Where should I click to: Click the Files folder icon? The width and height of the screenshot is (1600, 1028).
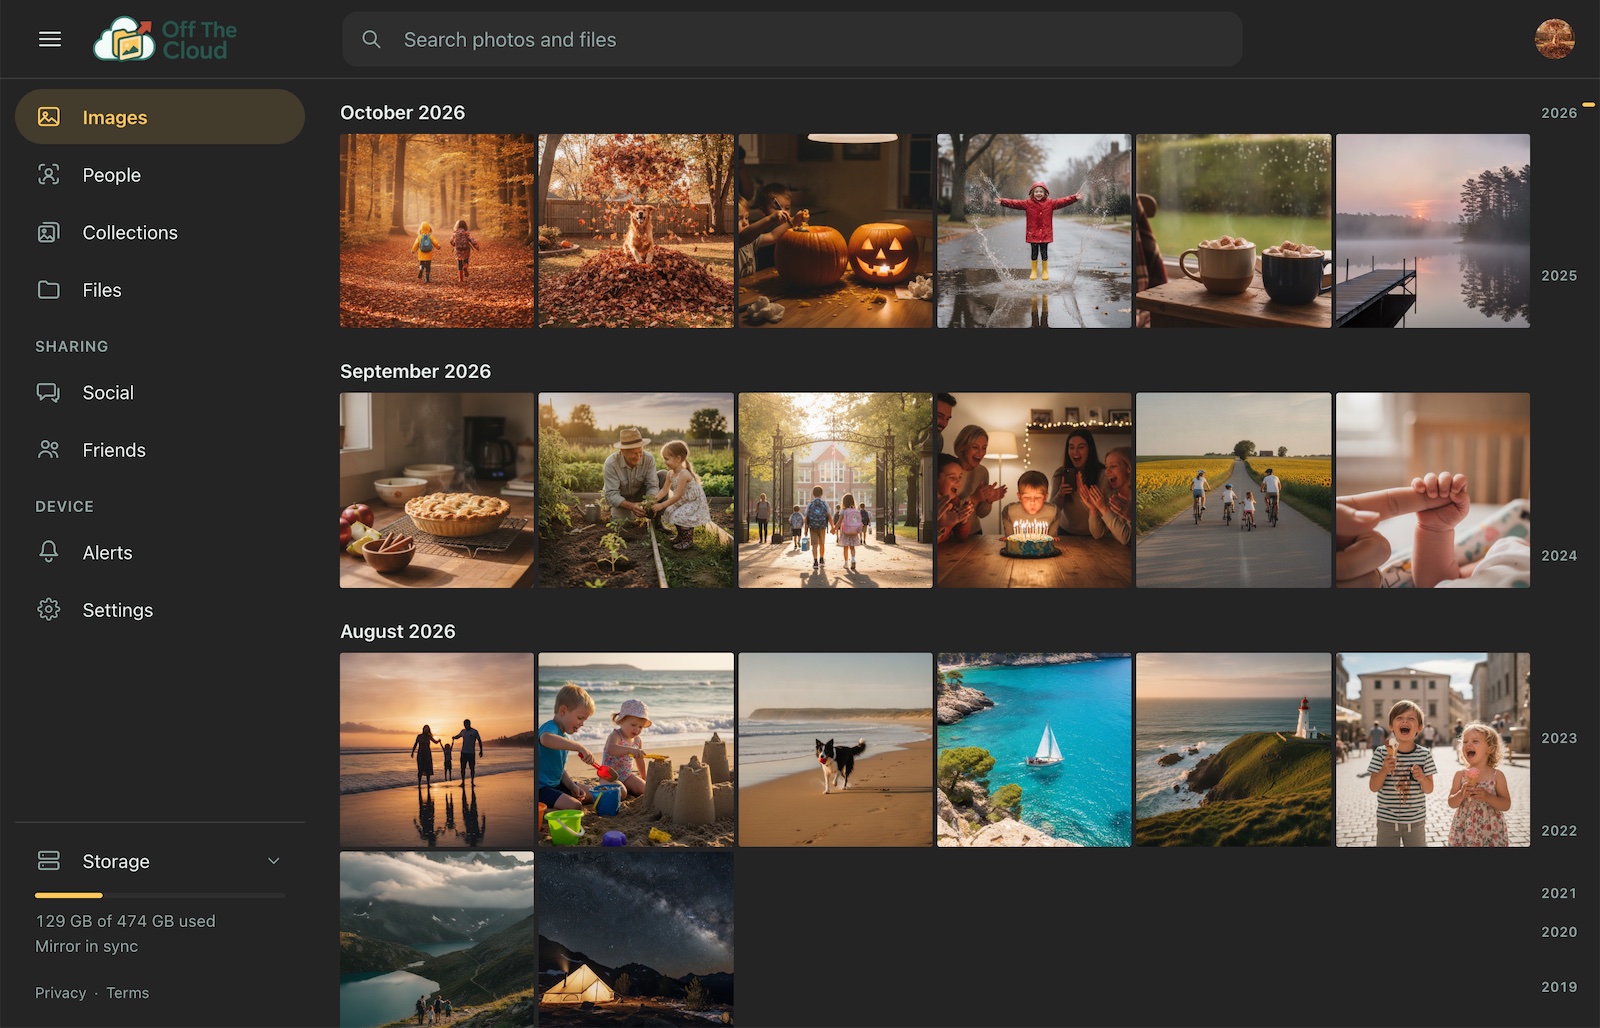[49, 290]
